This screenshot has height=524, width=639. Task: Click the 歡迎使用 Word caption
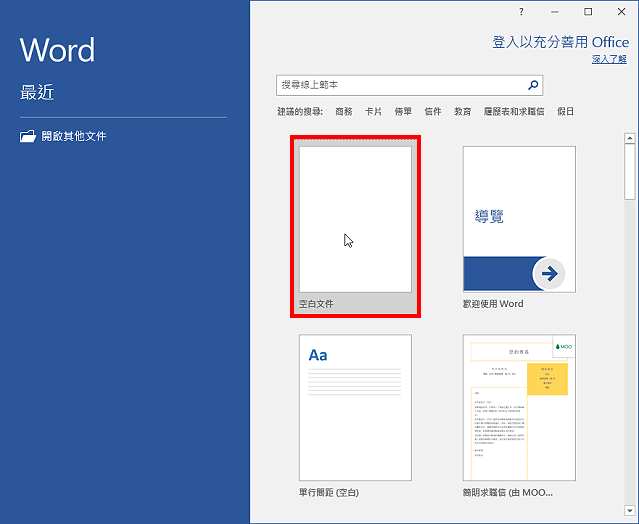click(x=493, y=304)
